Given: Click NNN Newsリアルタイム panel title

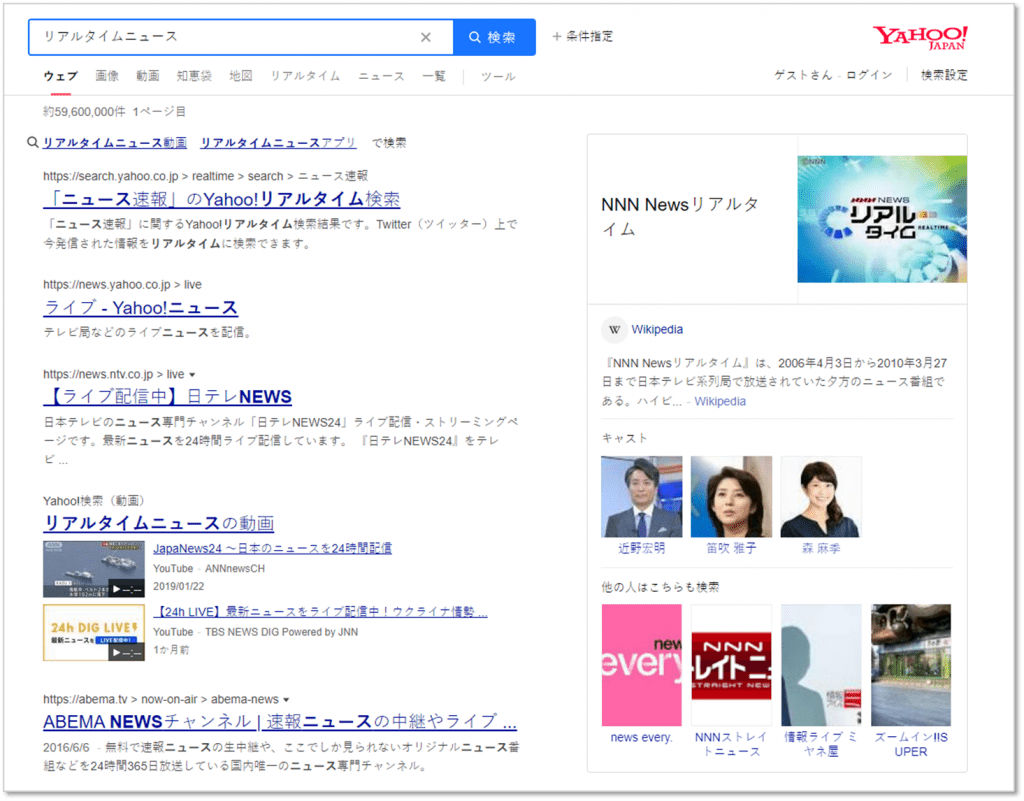Looking at the screenshot, I should tap(680, 217).
